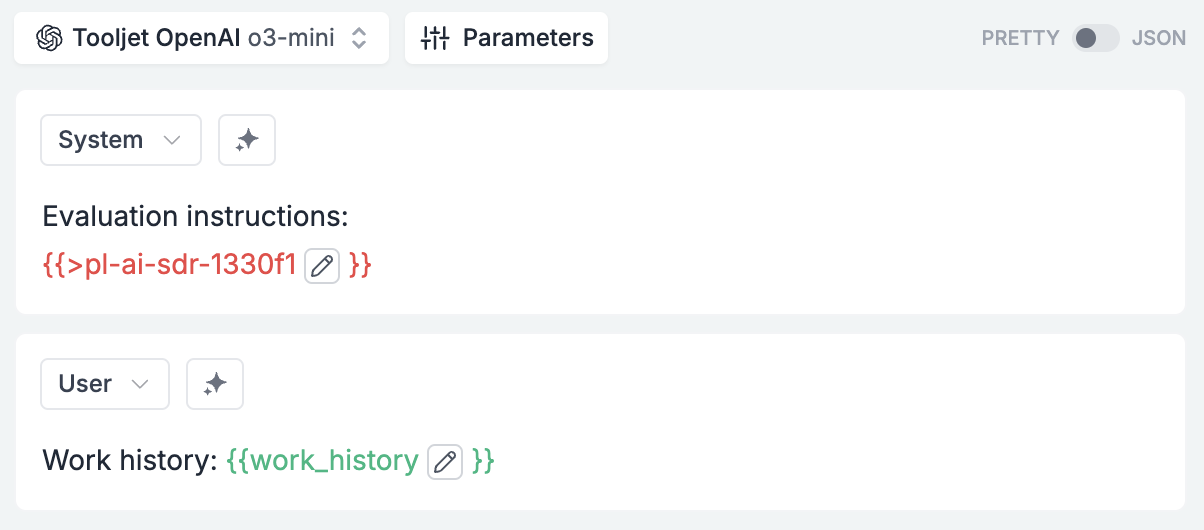
Task: Click the sparkle icon next to System
Action: coord(247,140)
